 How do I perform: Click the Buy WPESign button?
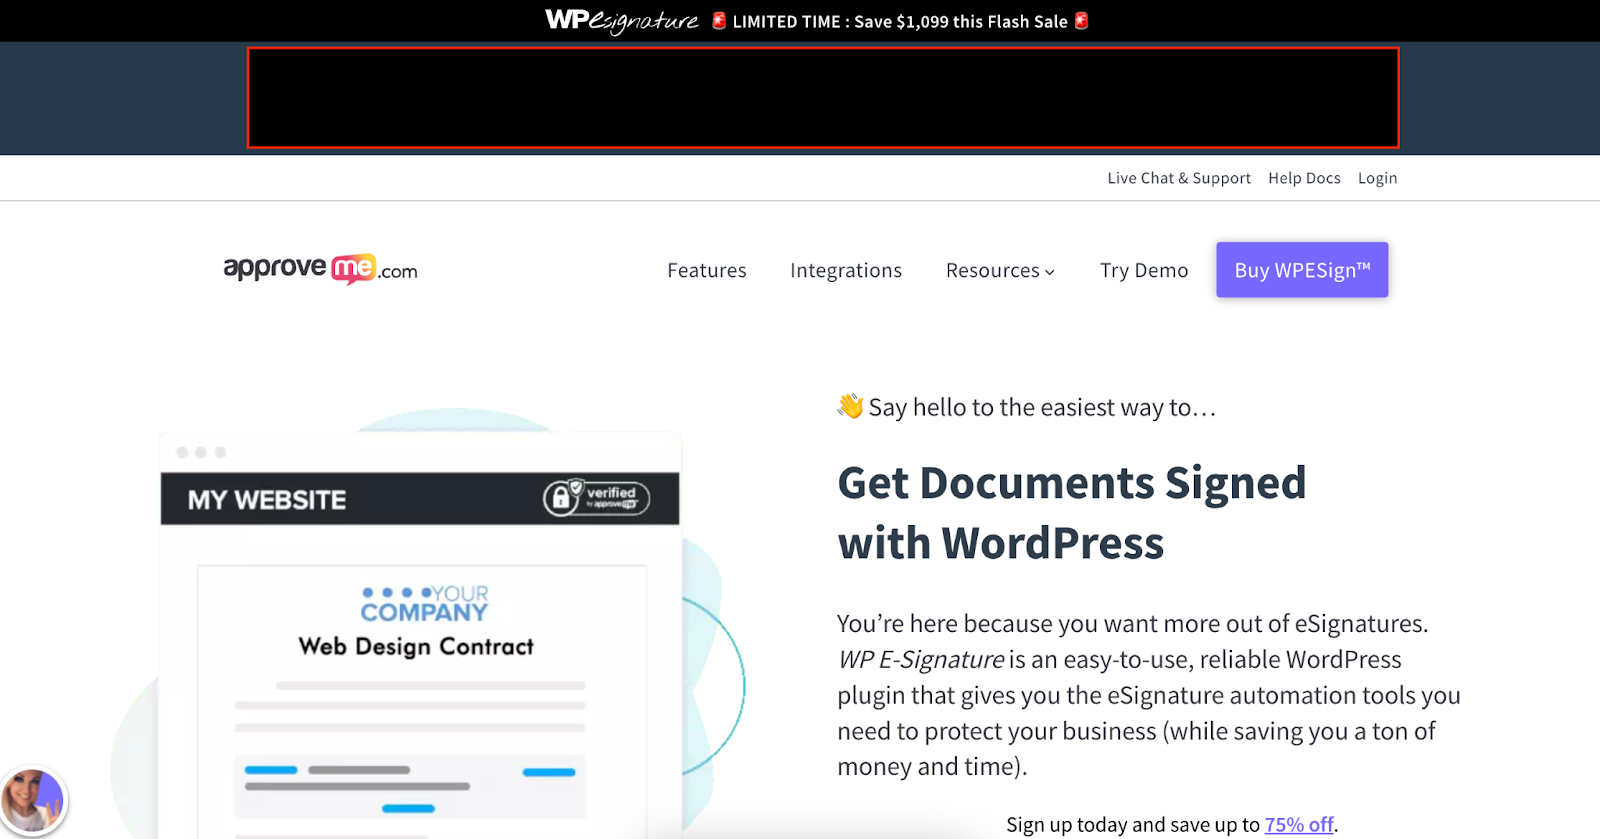(x=1302, y=270)
